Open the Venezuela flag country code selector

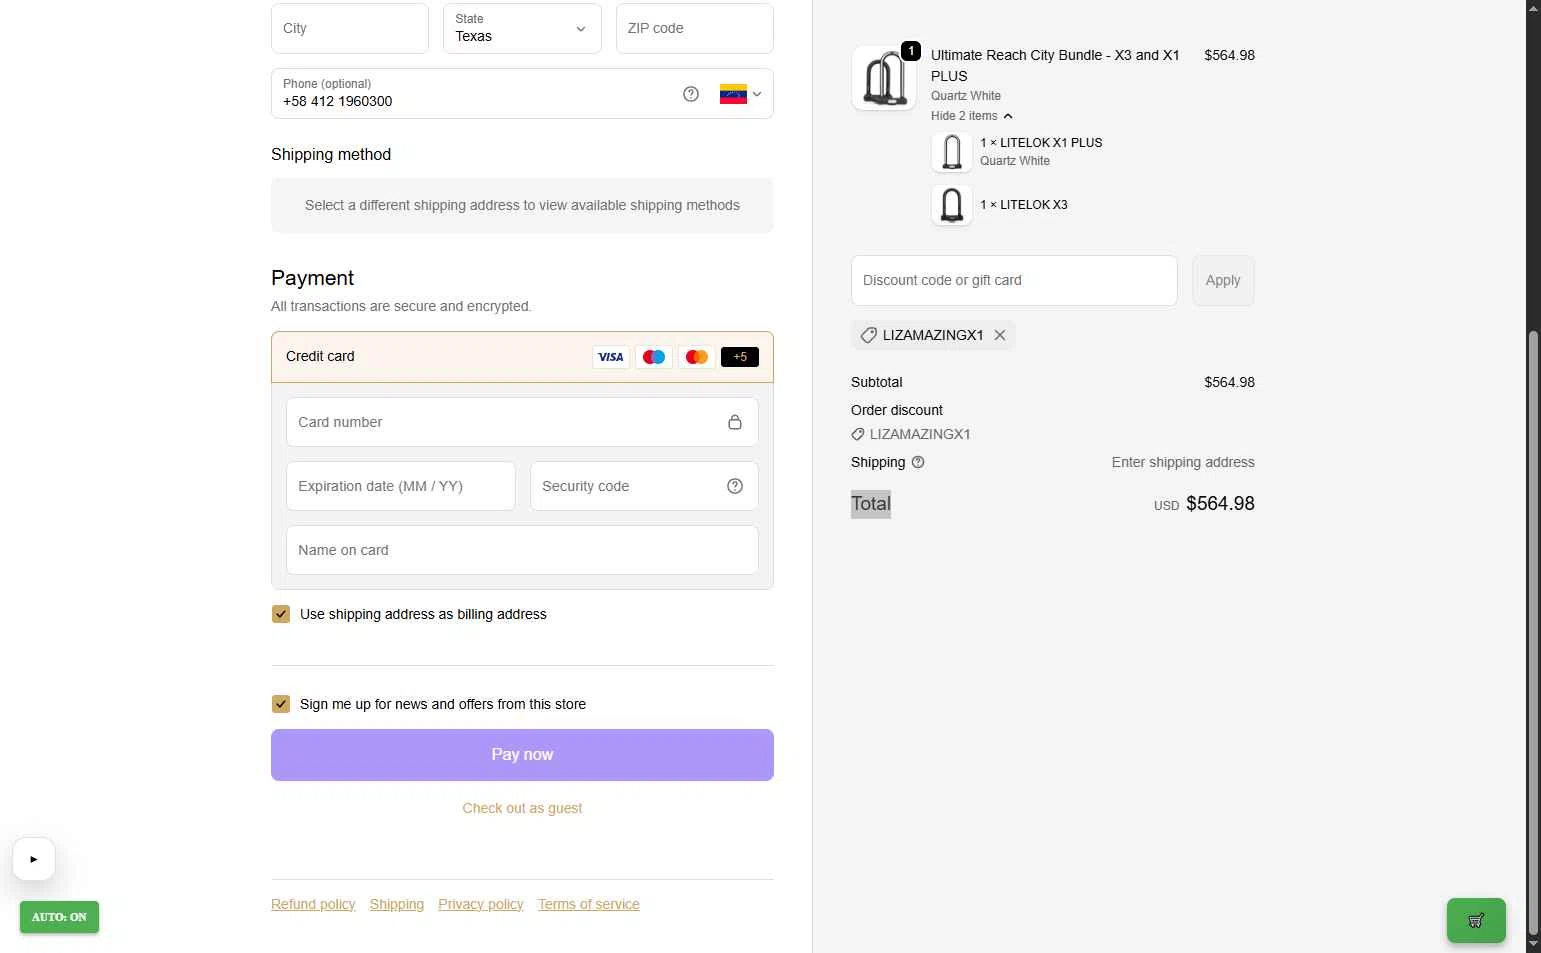tap(741, 94)
